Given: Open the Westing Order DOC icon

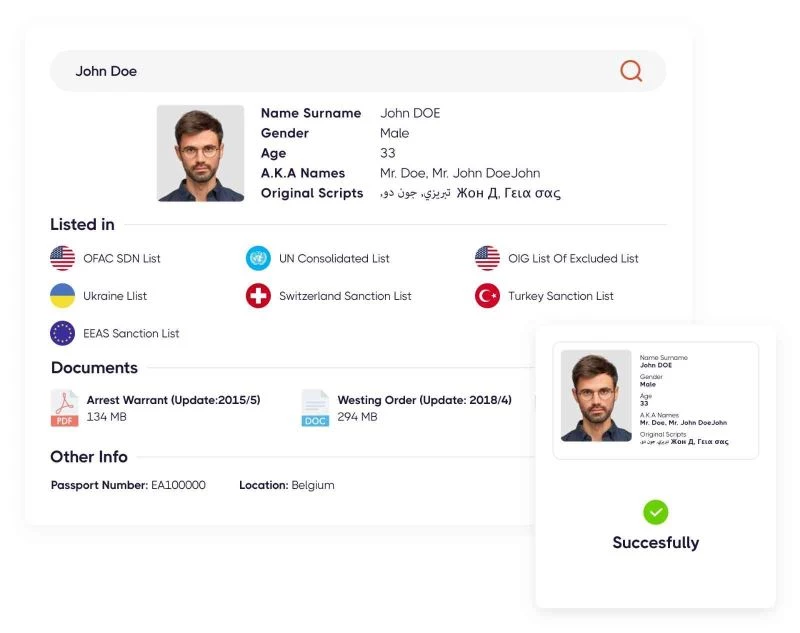Looking at the screenshot, I should click(x=315, y=408).
